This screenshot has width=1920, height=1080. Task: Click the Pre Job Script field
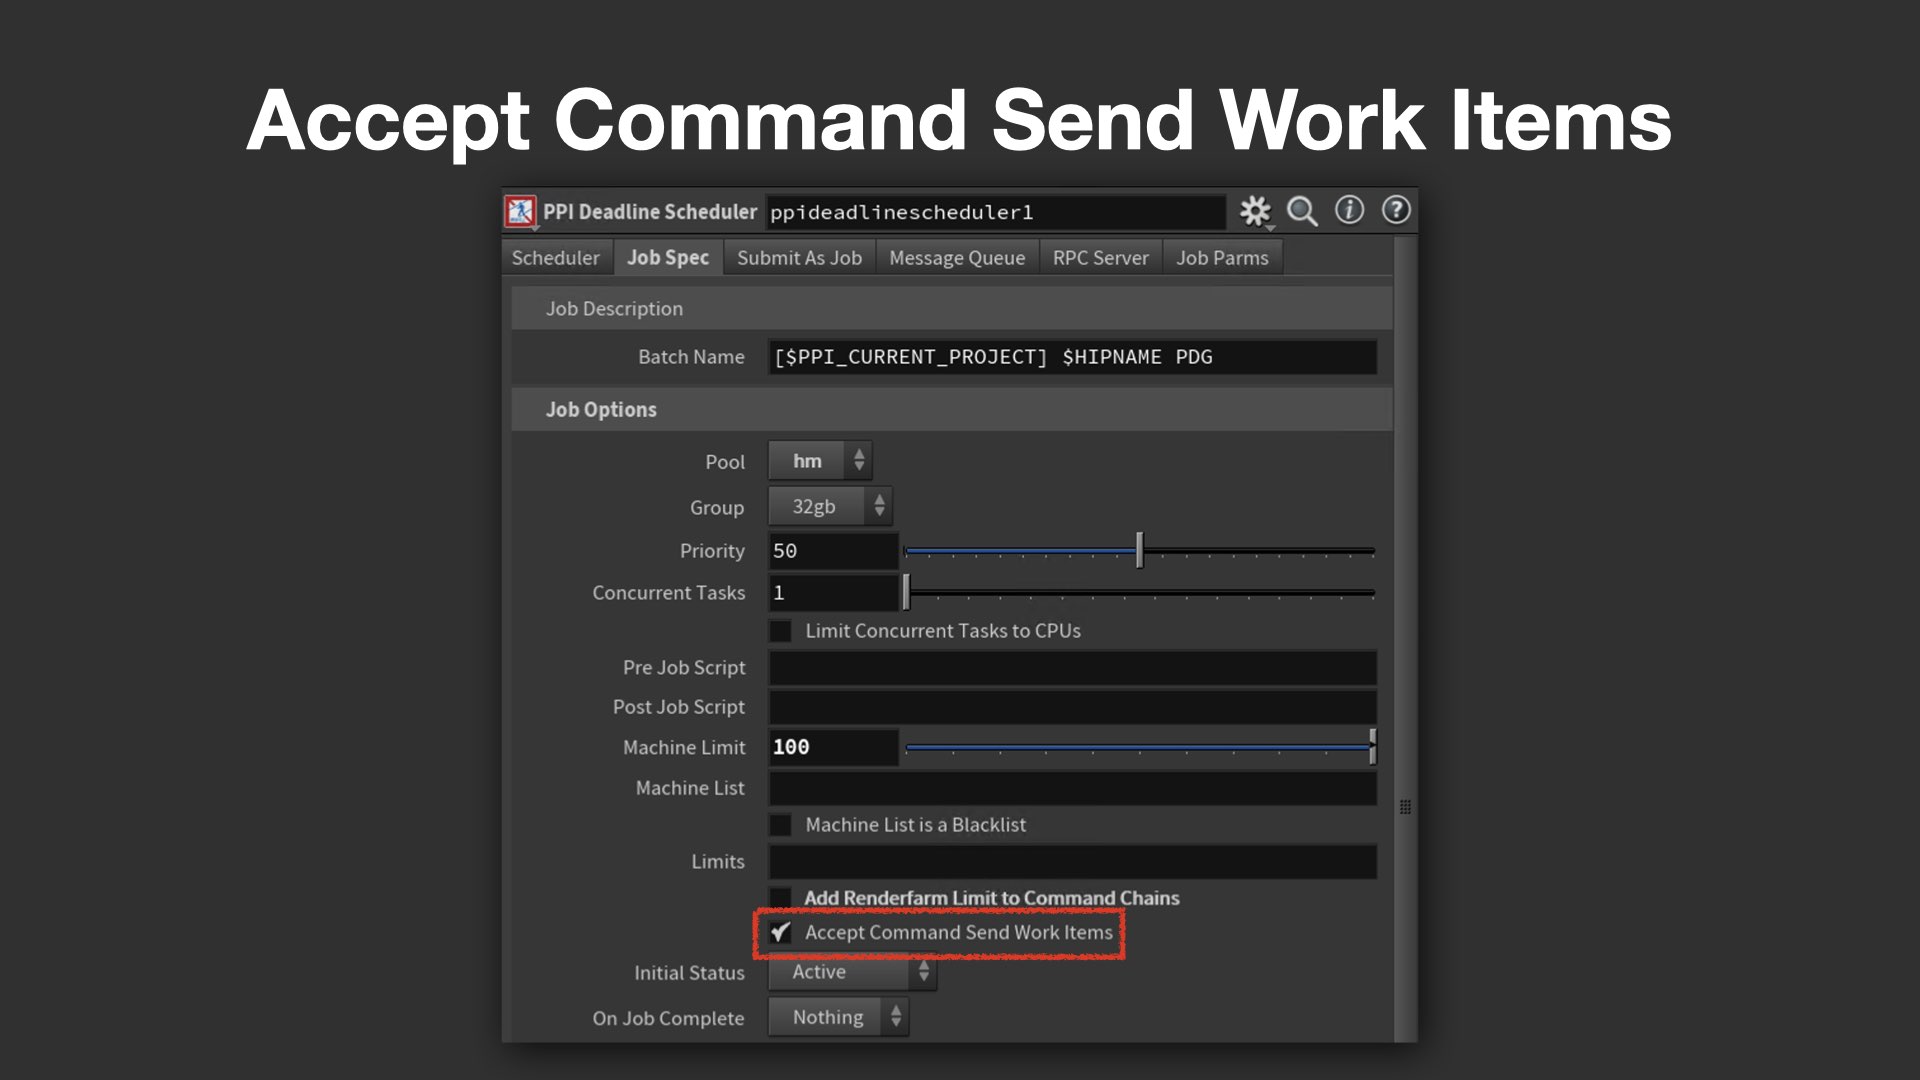coord(1072,668)
